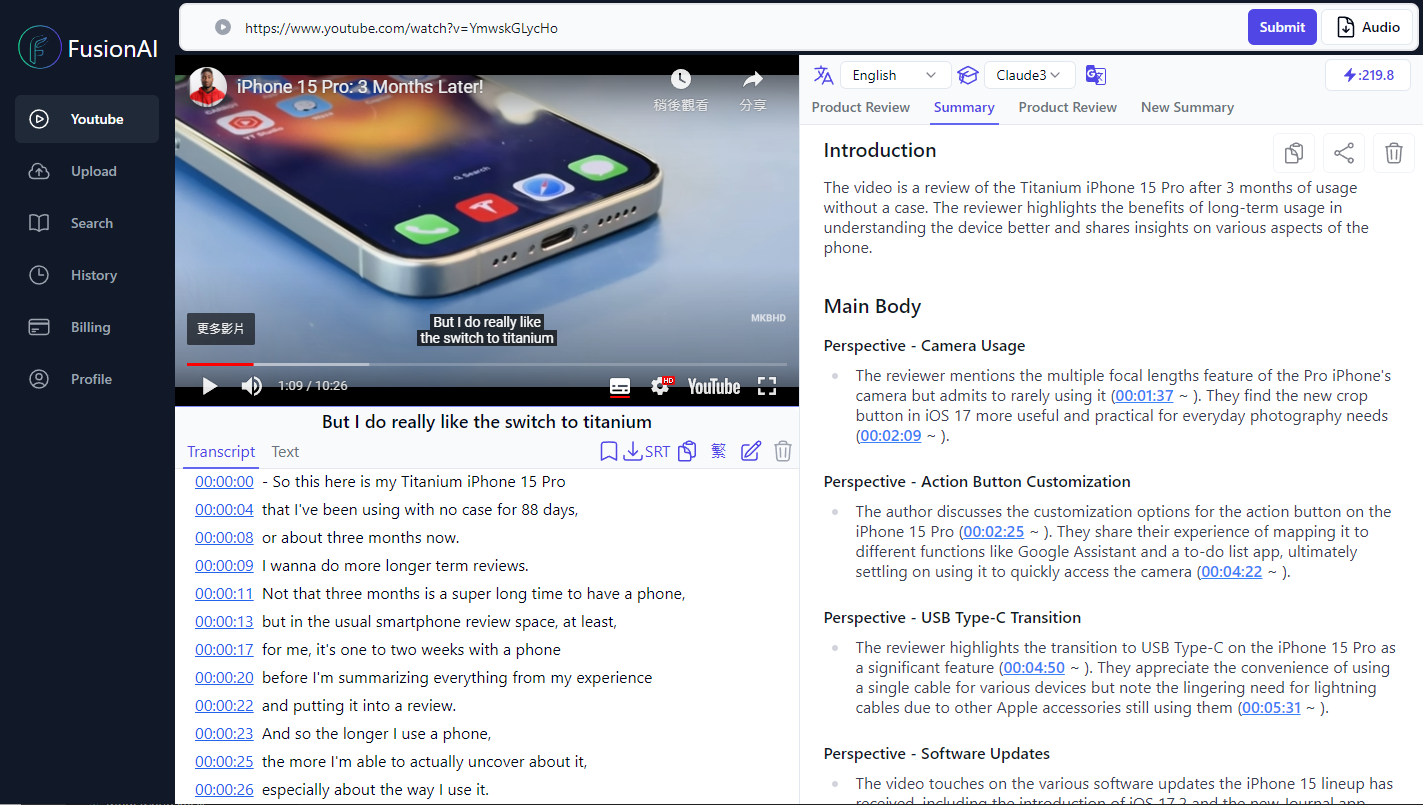Jump to transcript timestamp 00:00:17
Viewport: 1423px width, 805px height.
(224, 650)
